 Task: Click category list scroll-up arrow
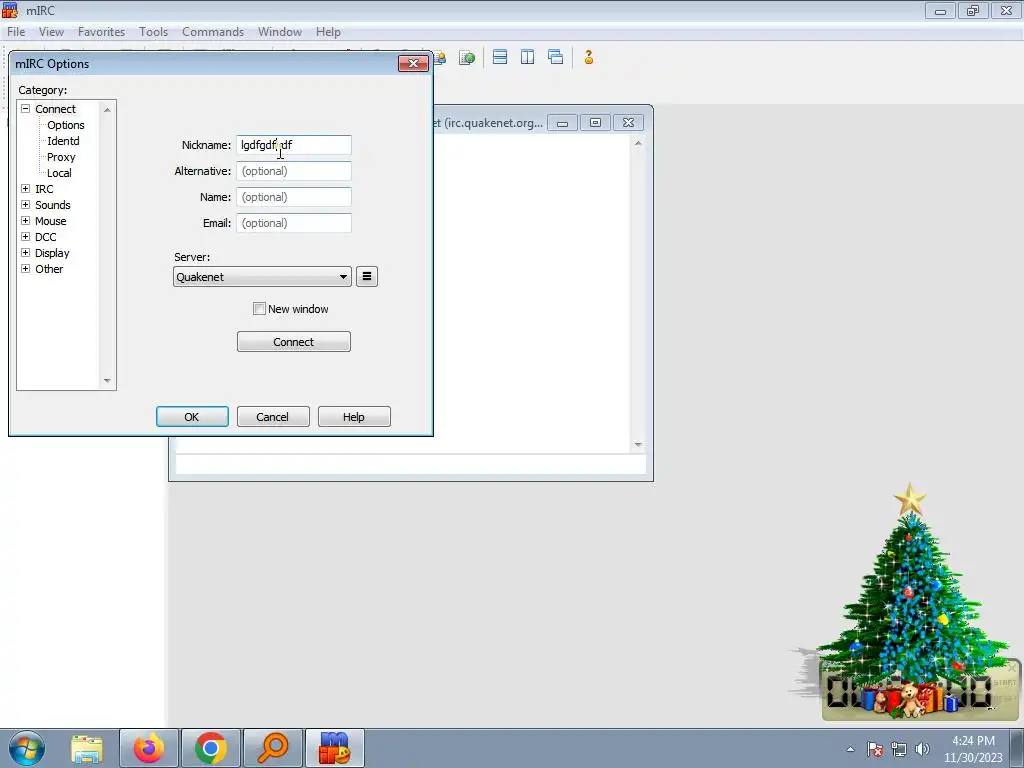107,110
